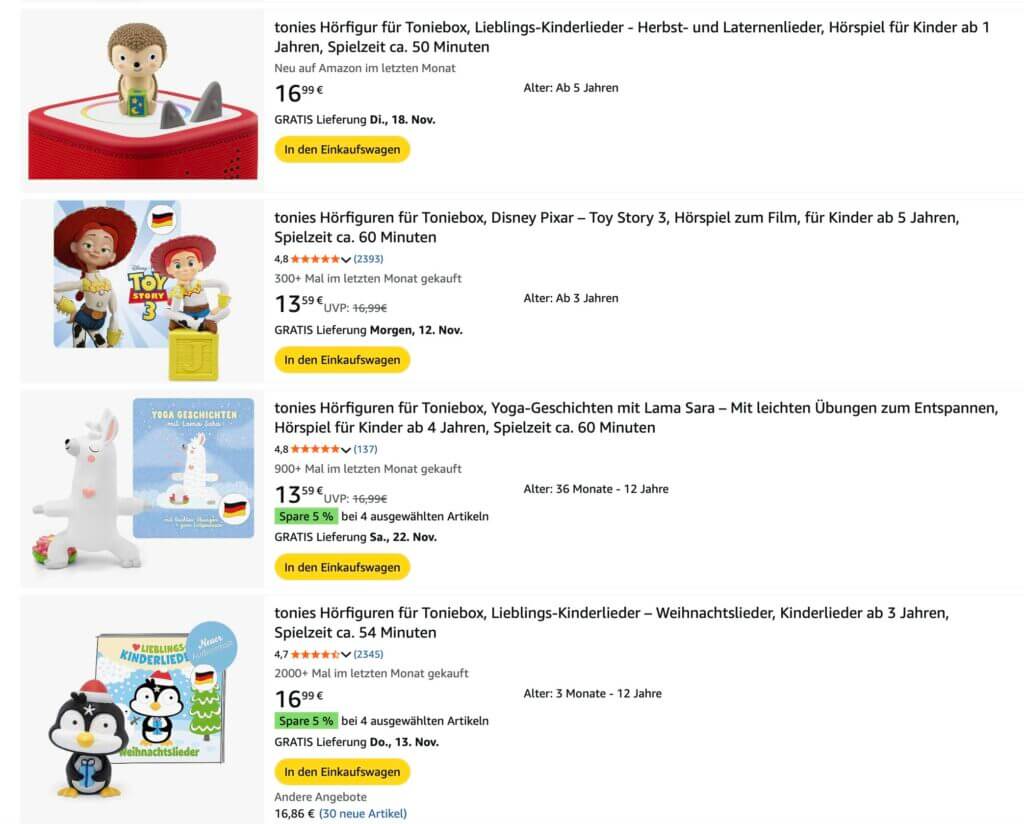Add Weihnachtslieder Tonie to cart

(342, 772)
